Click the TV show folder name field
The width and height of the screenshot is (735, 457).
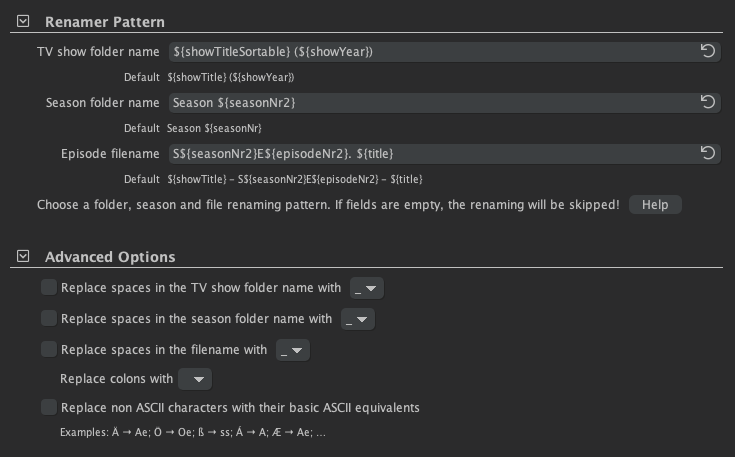tap(430, 51)
